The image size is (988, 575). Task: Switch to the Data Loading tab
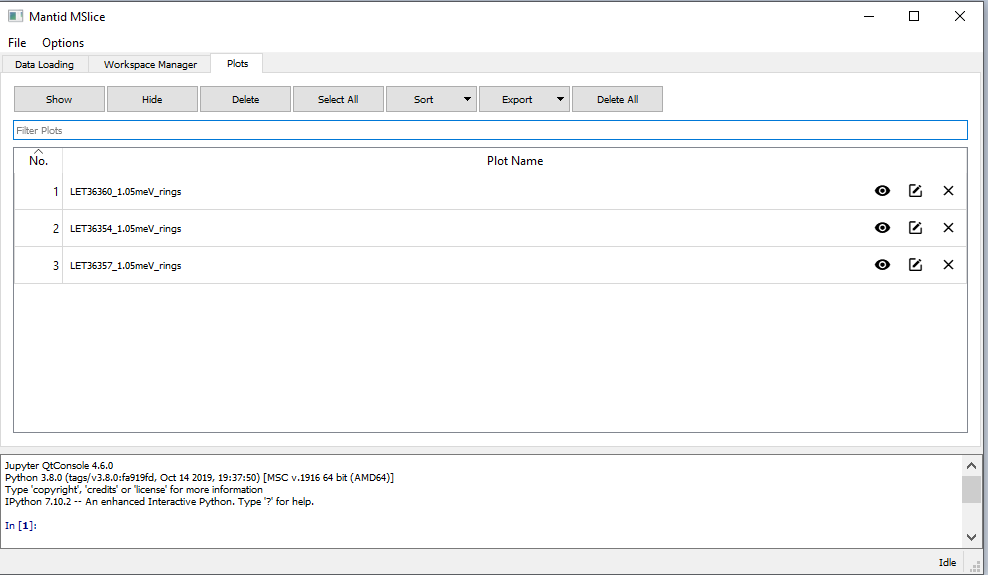click(x=44, y=65)
